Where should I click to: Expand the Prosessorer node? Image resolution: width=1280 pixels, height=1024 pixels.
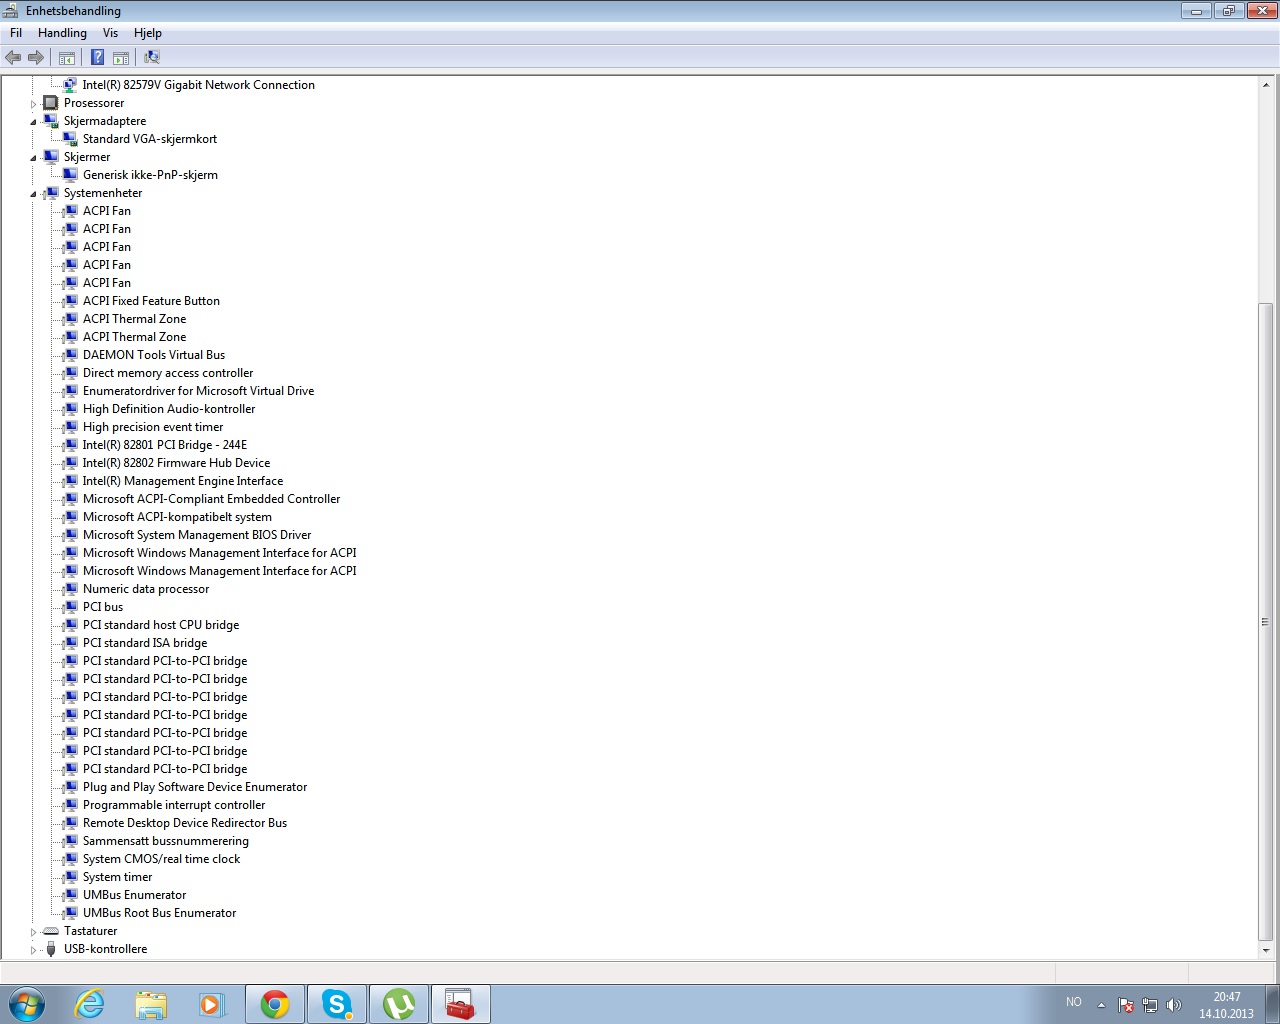[x=33, y=104]
